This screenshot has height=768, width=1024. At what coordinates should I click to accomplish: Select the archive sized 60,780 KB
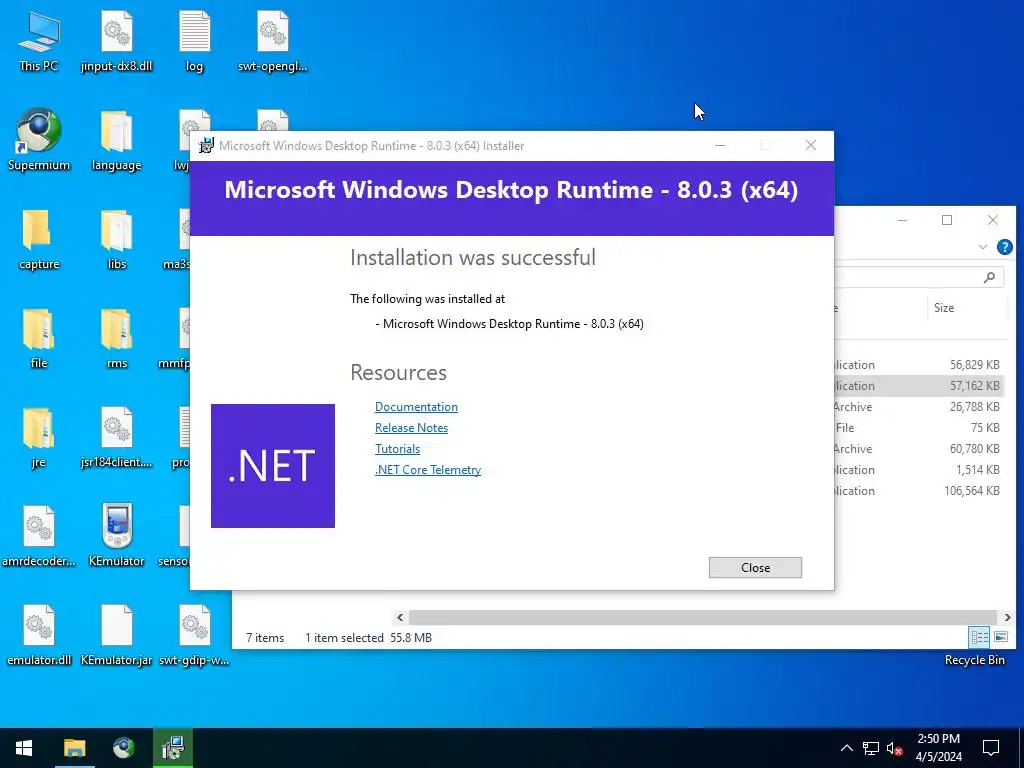(x=921, y=449)
